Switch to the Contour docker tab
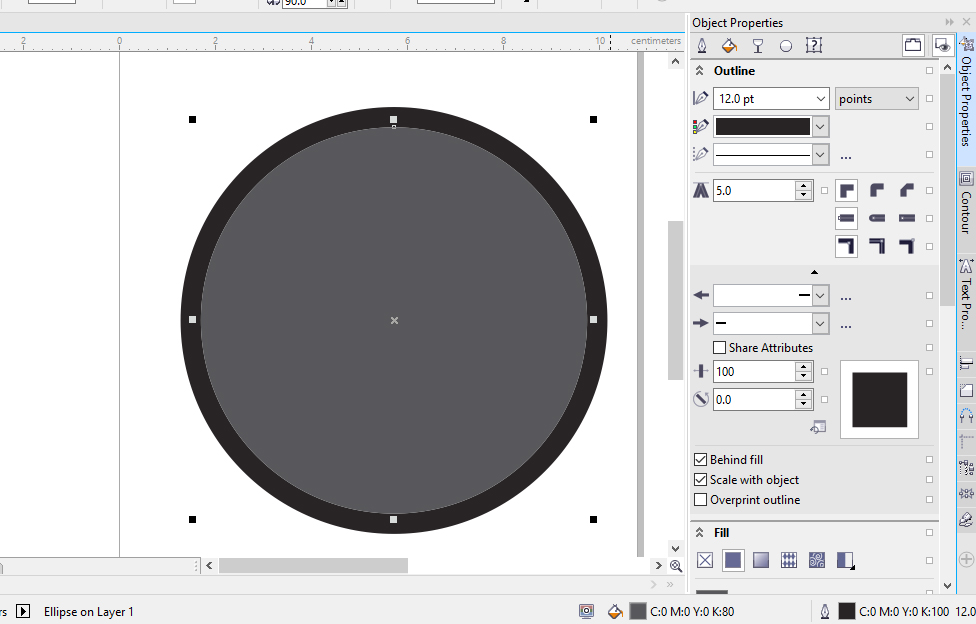Viewport: 976px width, 624px height. (966, 202)
